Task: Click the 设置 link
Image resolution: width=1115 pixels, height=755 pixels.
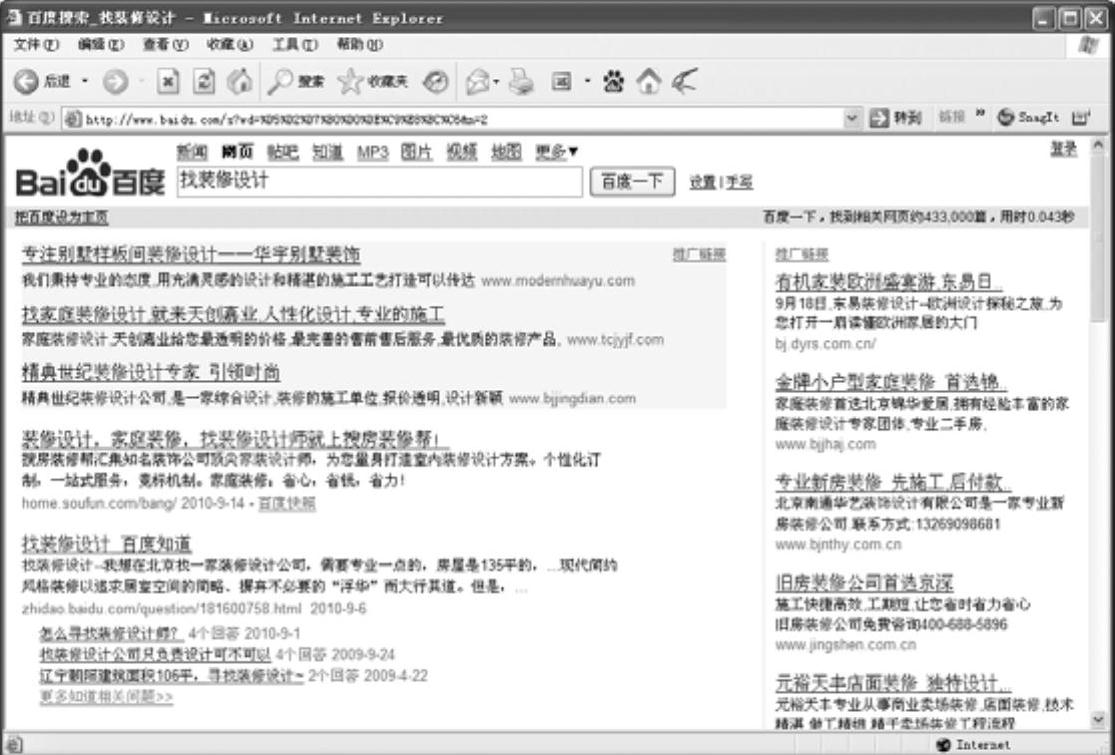Action: (703, 182)
